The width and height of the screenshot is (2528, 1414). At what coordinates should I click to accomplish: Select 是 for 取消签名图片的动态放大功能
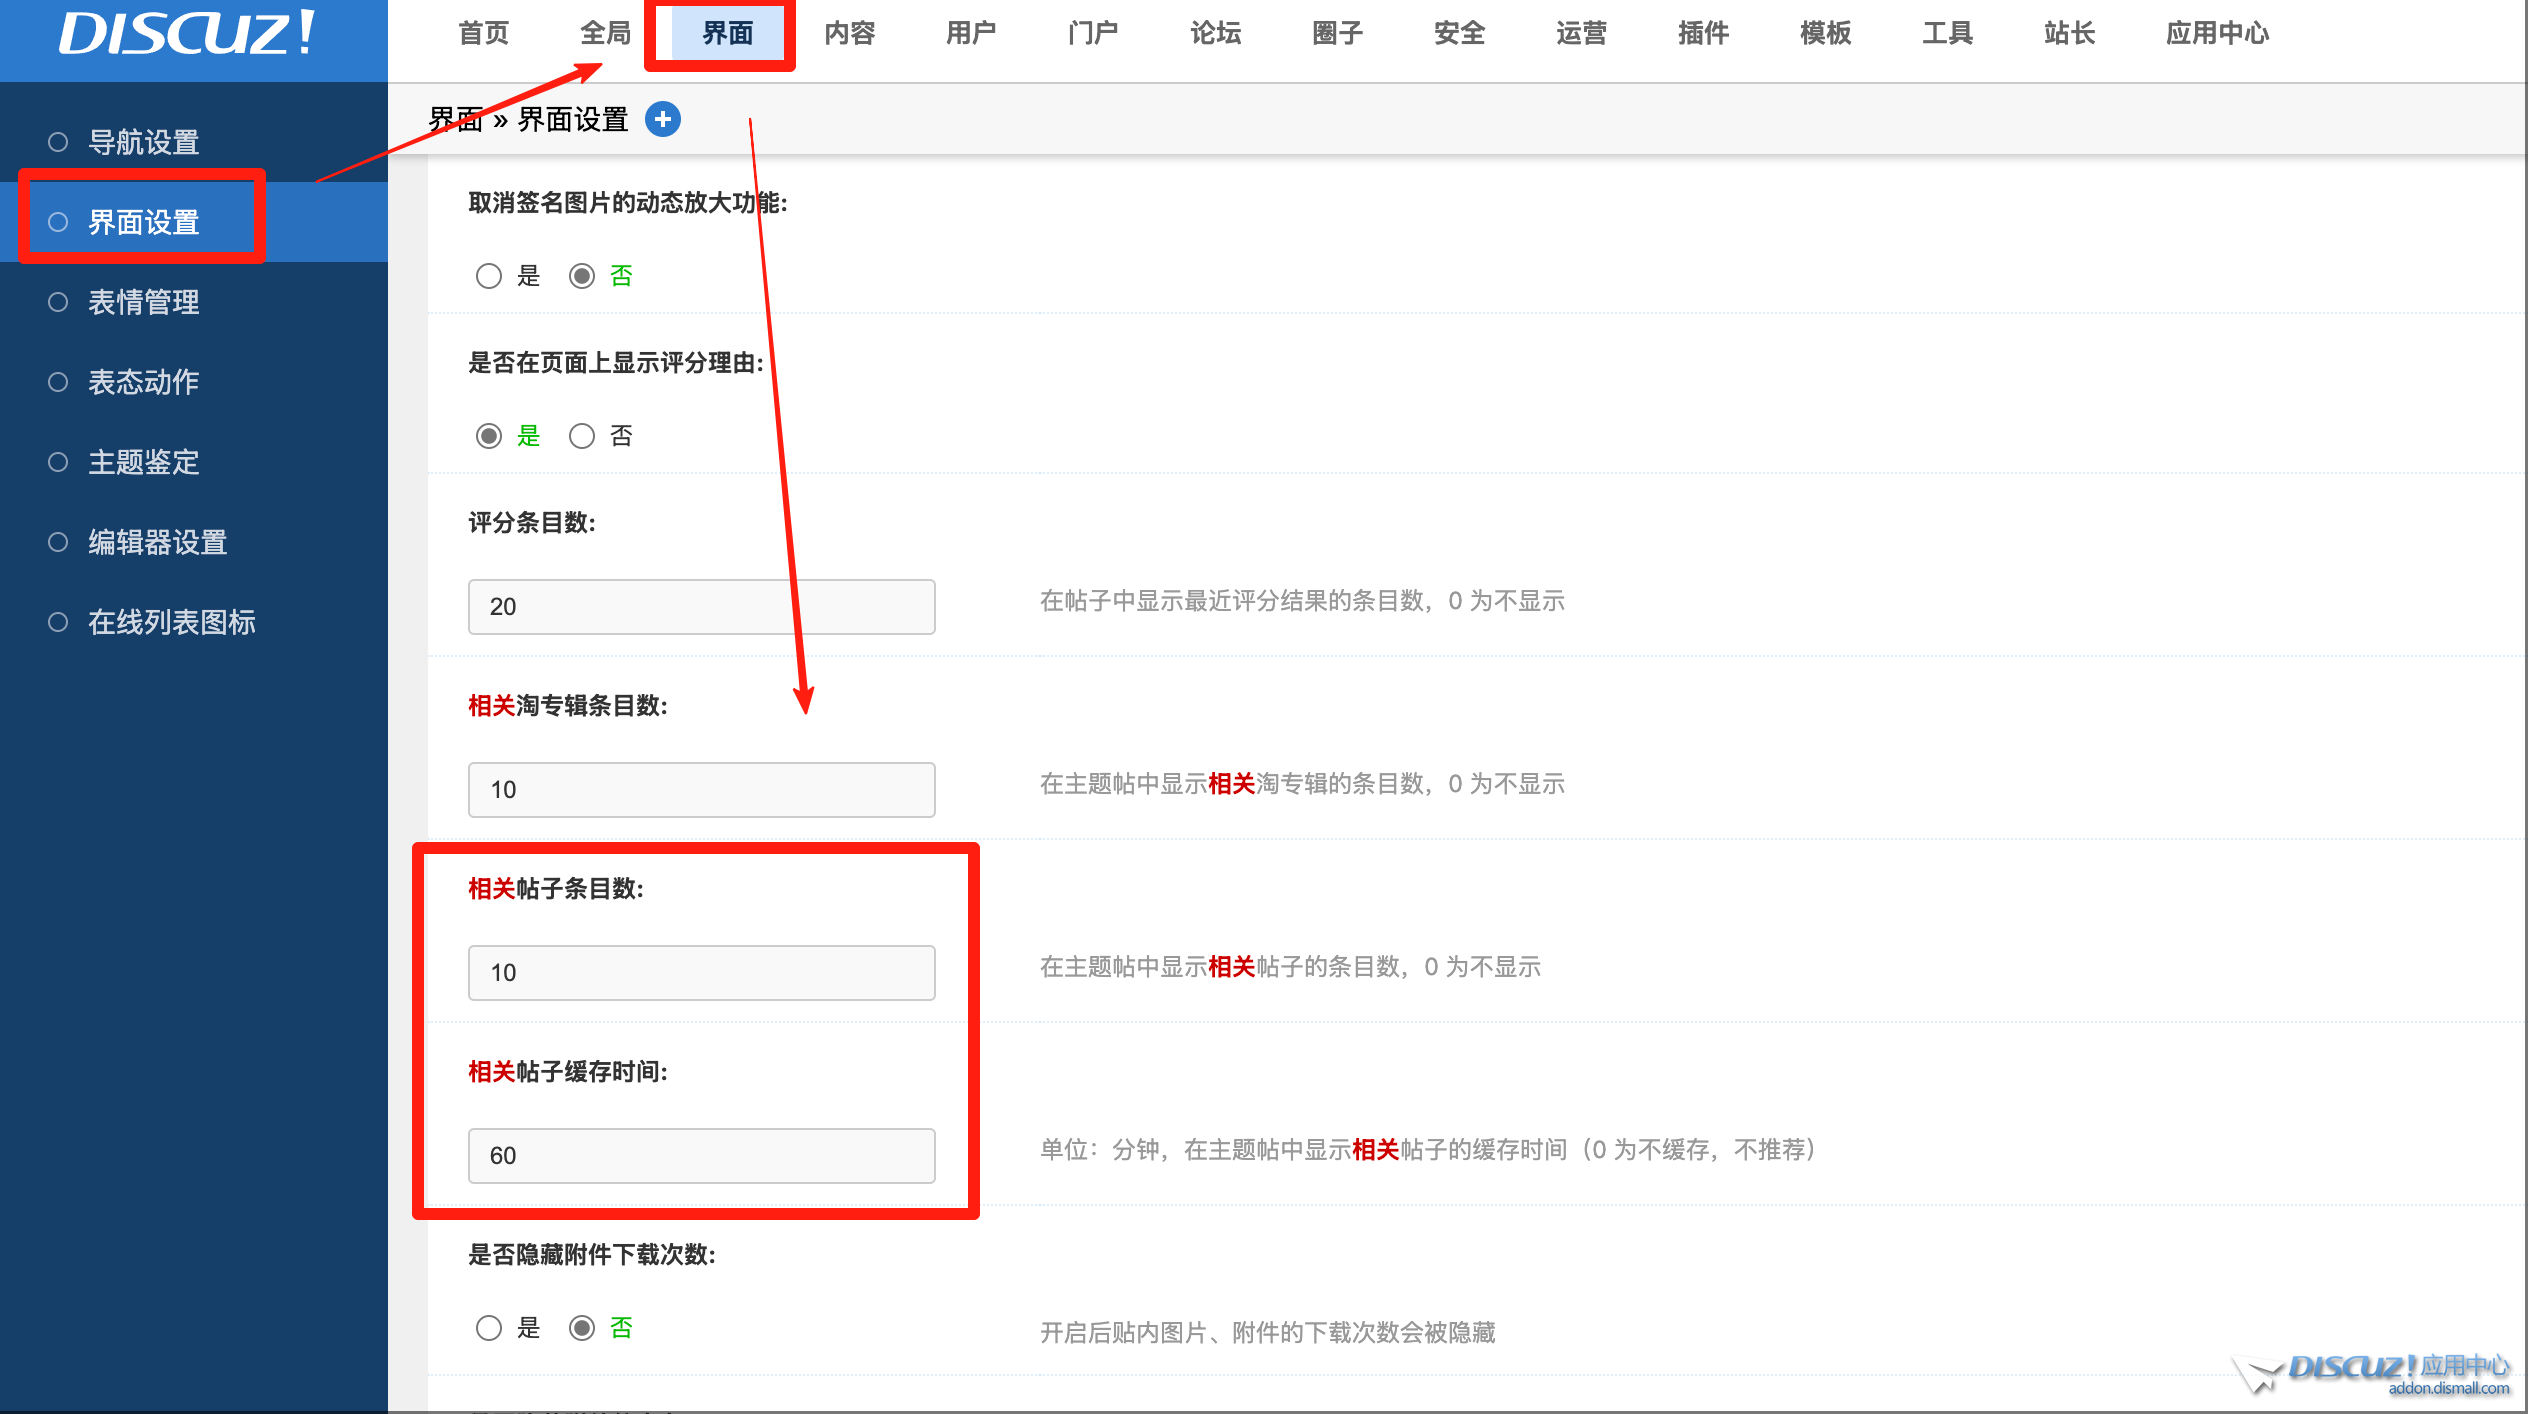pyautogui.click(x=489, y=276)
